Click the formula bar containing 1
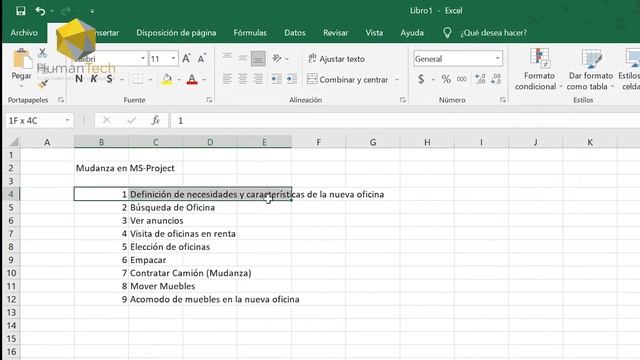Screen dimensions: 640x360 pyautogui.click(x=405, y=121)
